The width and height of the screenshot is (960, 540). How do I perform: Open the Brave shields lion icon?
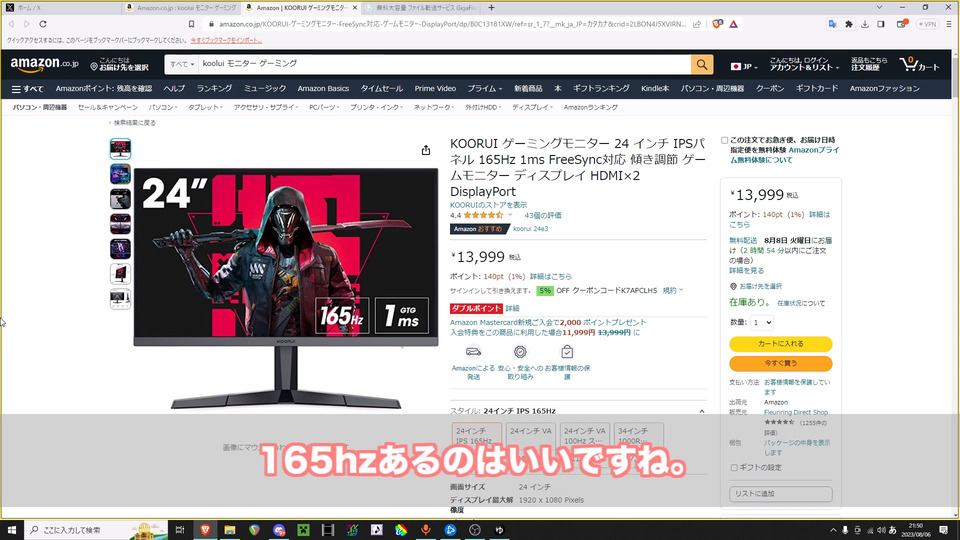717,24
